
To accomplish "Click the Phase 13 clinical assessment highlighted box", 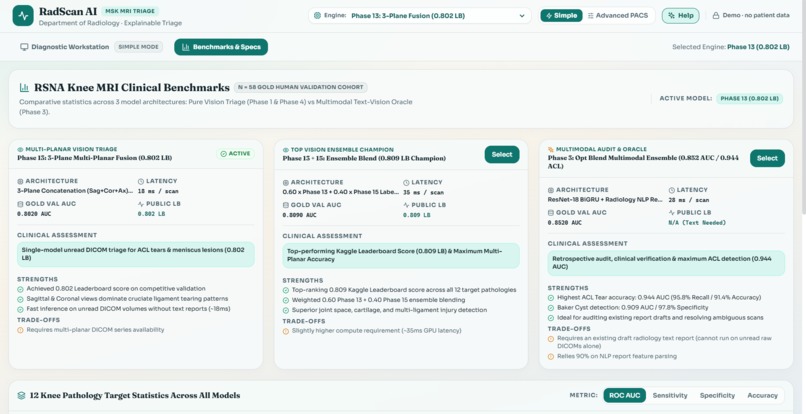I will tap(136, 254).
